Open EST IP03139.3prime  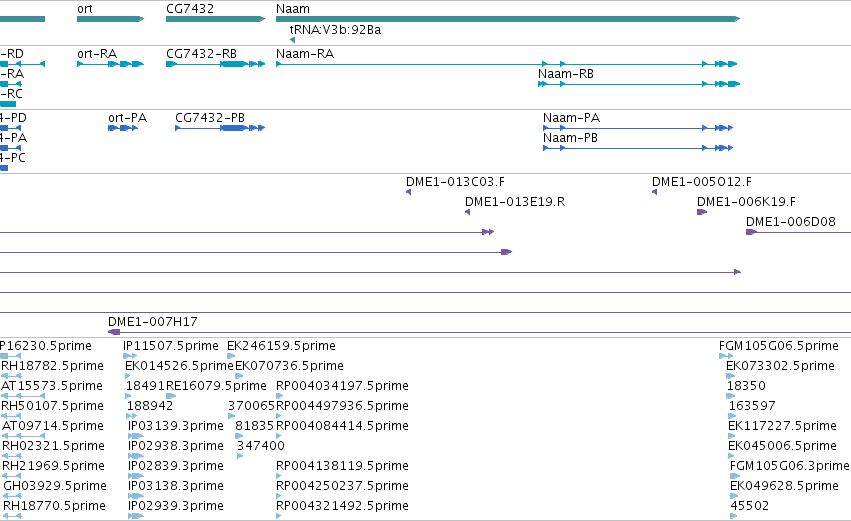pyautogui.click(x=176, y=426)
